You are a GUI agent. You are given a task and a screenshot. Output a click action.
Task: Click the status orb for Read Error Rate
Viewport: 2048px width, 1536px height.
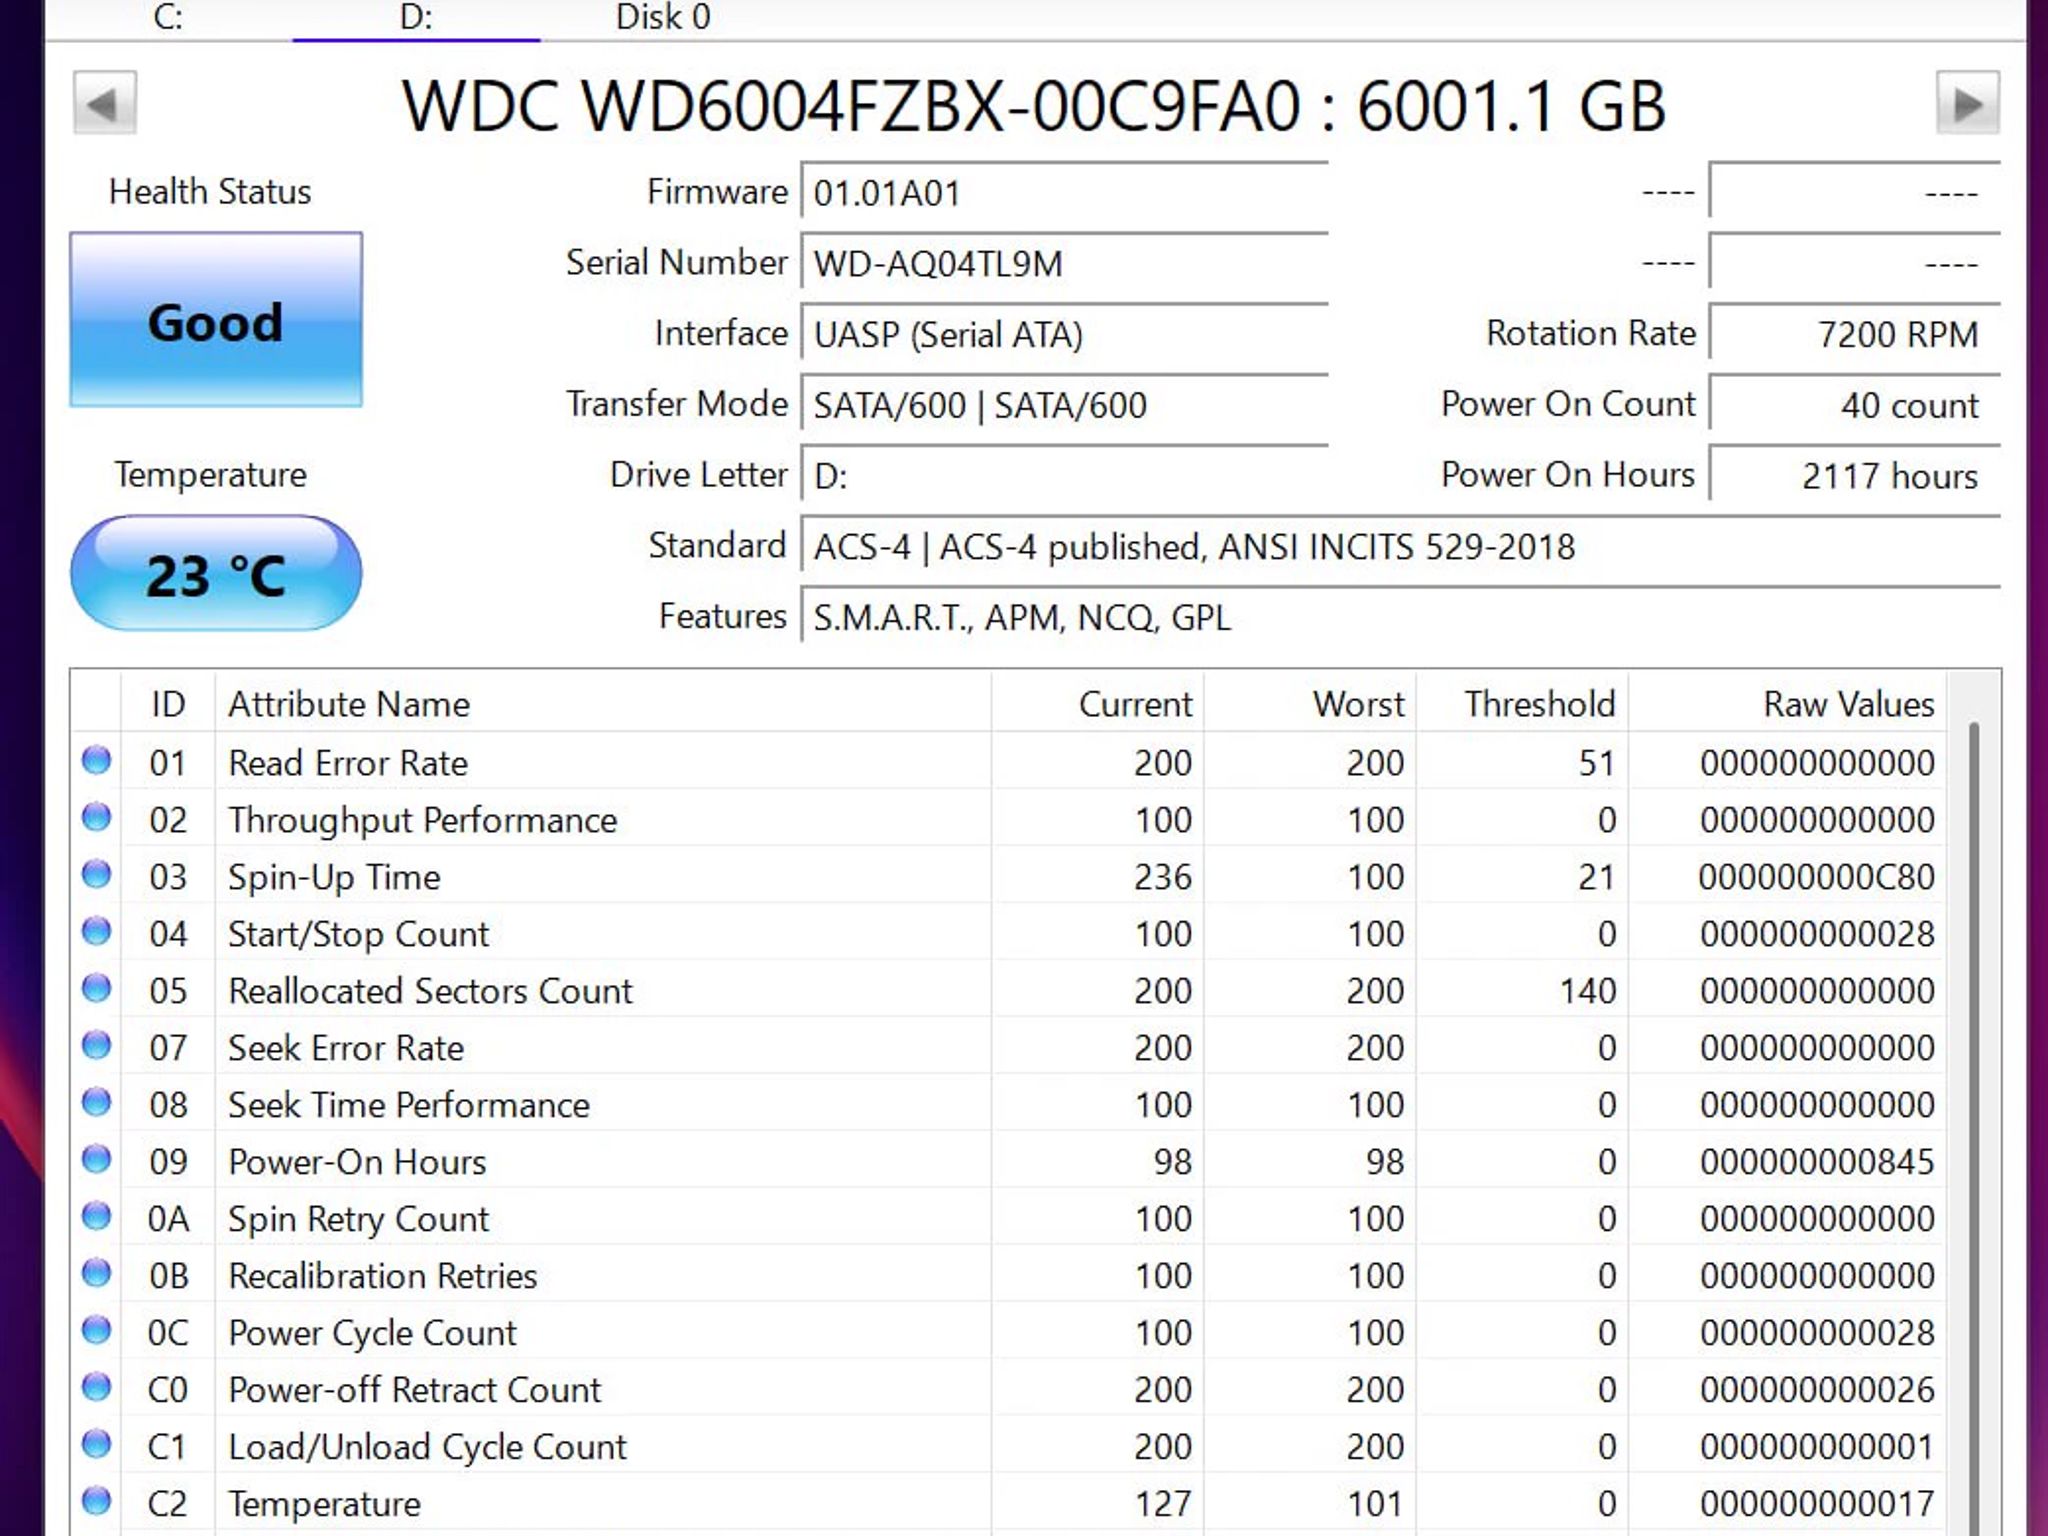(x=97, y=761)
